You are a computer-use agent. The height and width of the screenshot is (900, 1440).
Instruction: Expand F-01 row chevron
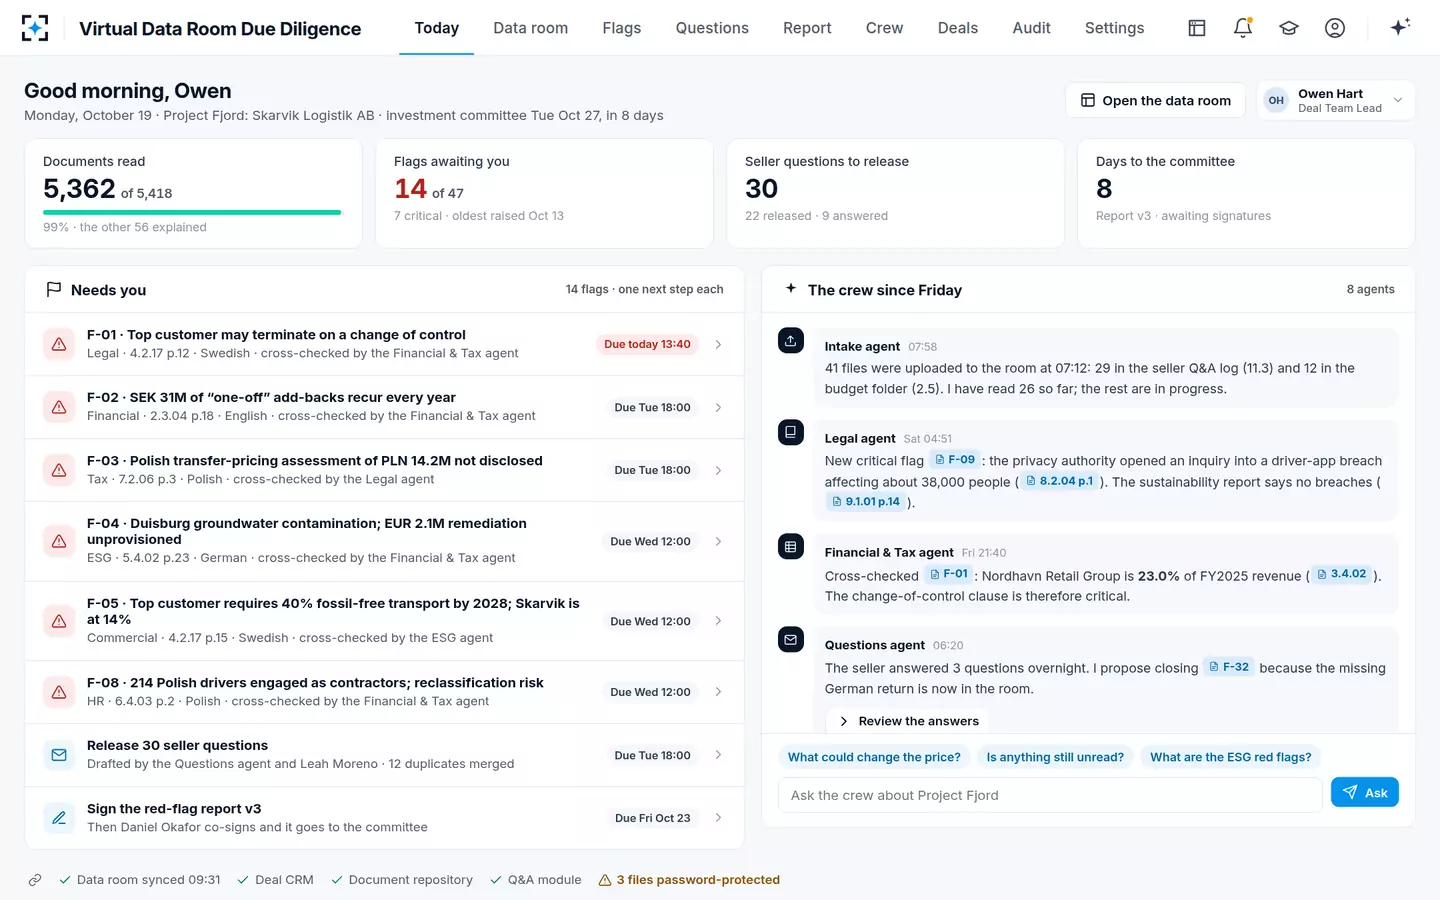[718, 344]
